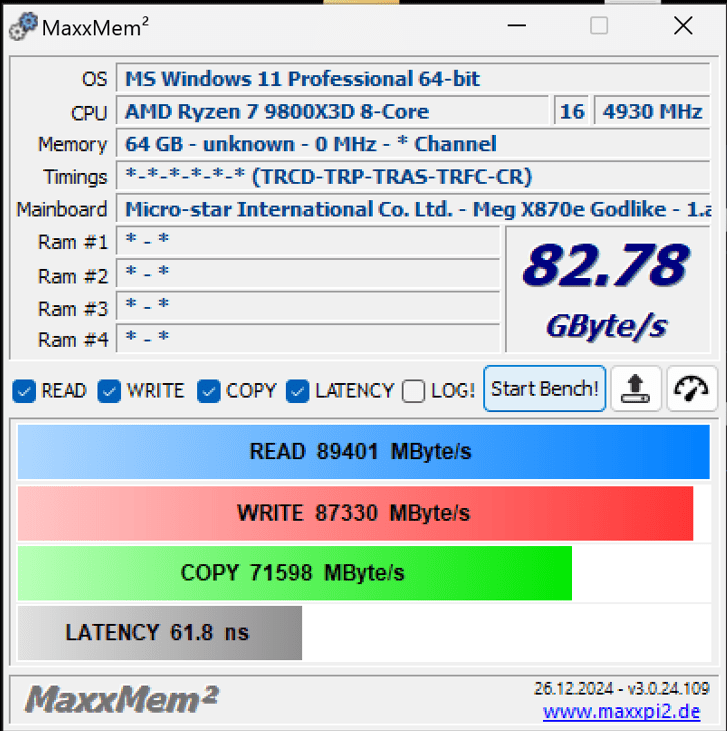This screenshot has width=727, height=731.
Task: Click the CPU clock field 4930 MHz
Action: 652,111
